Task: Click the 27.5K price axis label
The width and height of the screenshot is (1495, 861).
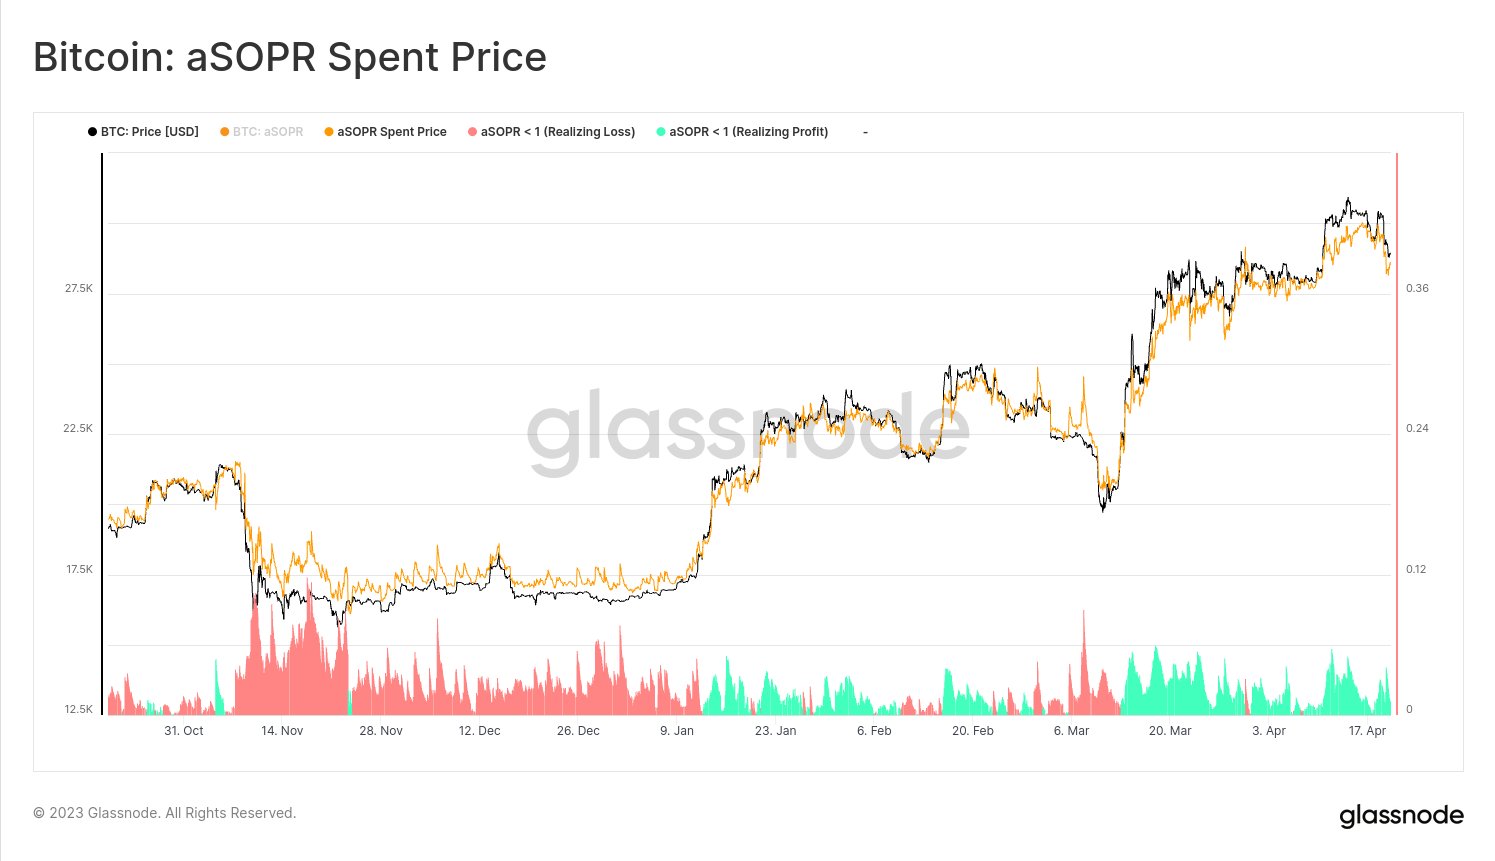Action: pos(79,288)
